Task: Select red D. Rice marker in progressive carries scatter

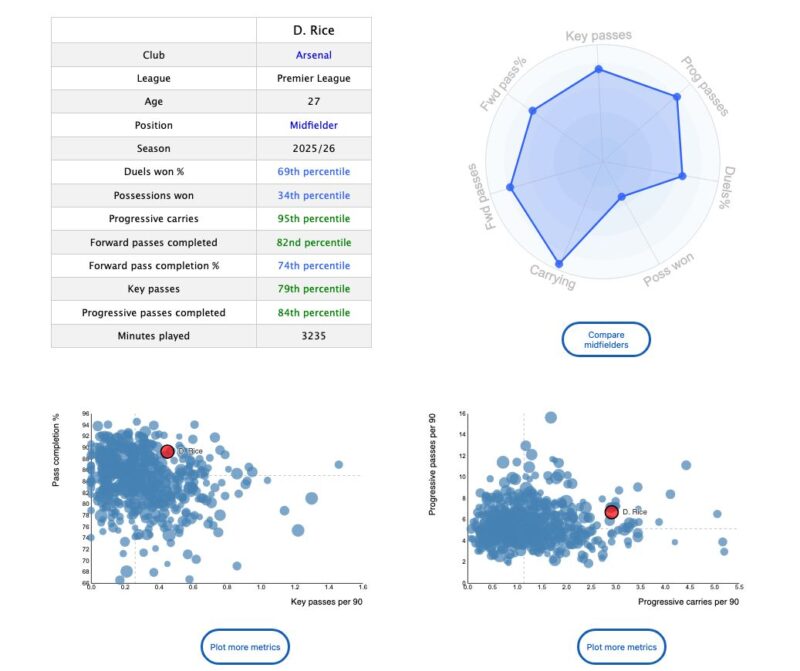Action: click(x=611, y=512)
